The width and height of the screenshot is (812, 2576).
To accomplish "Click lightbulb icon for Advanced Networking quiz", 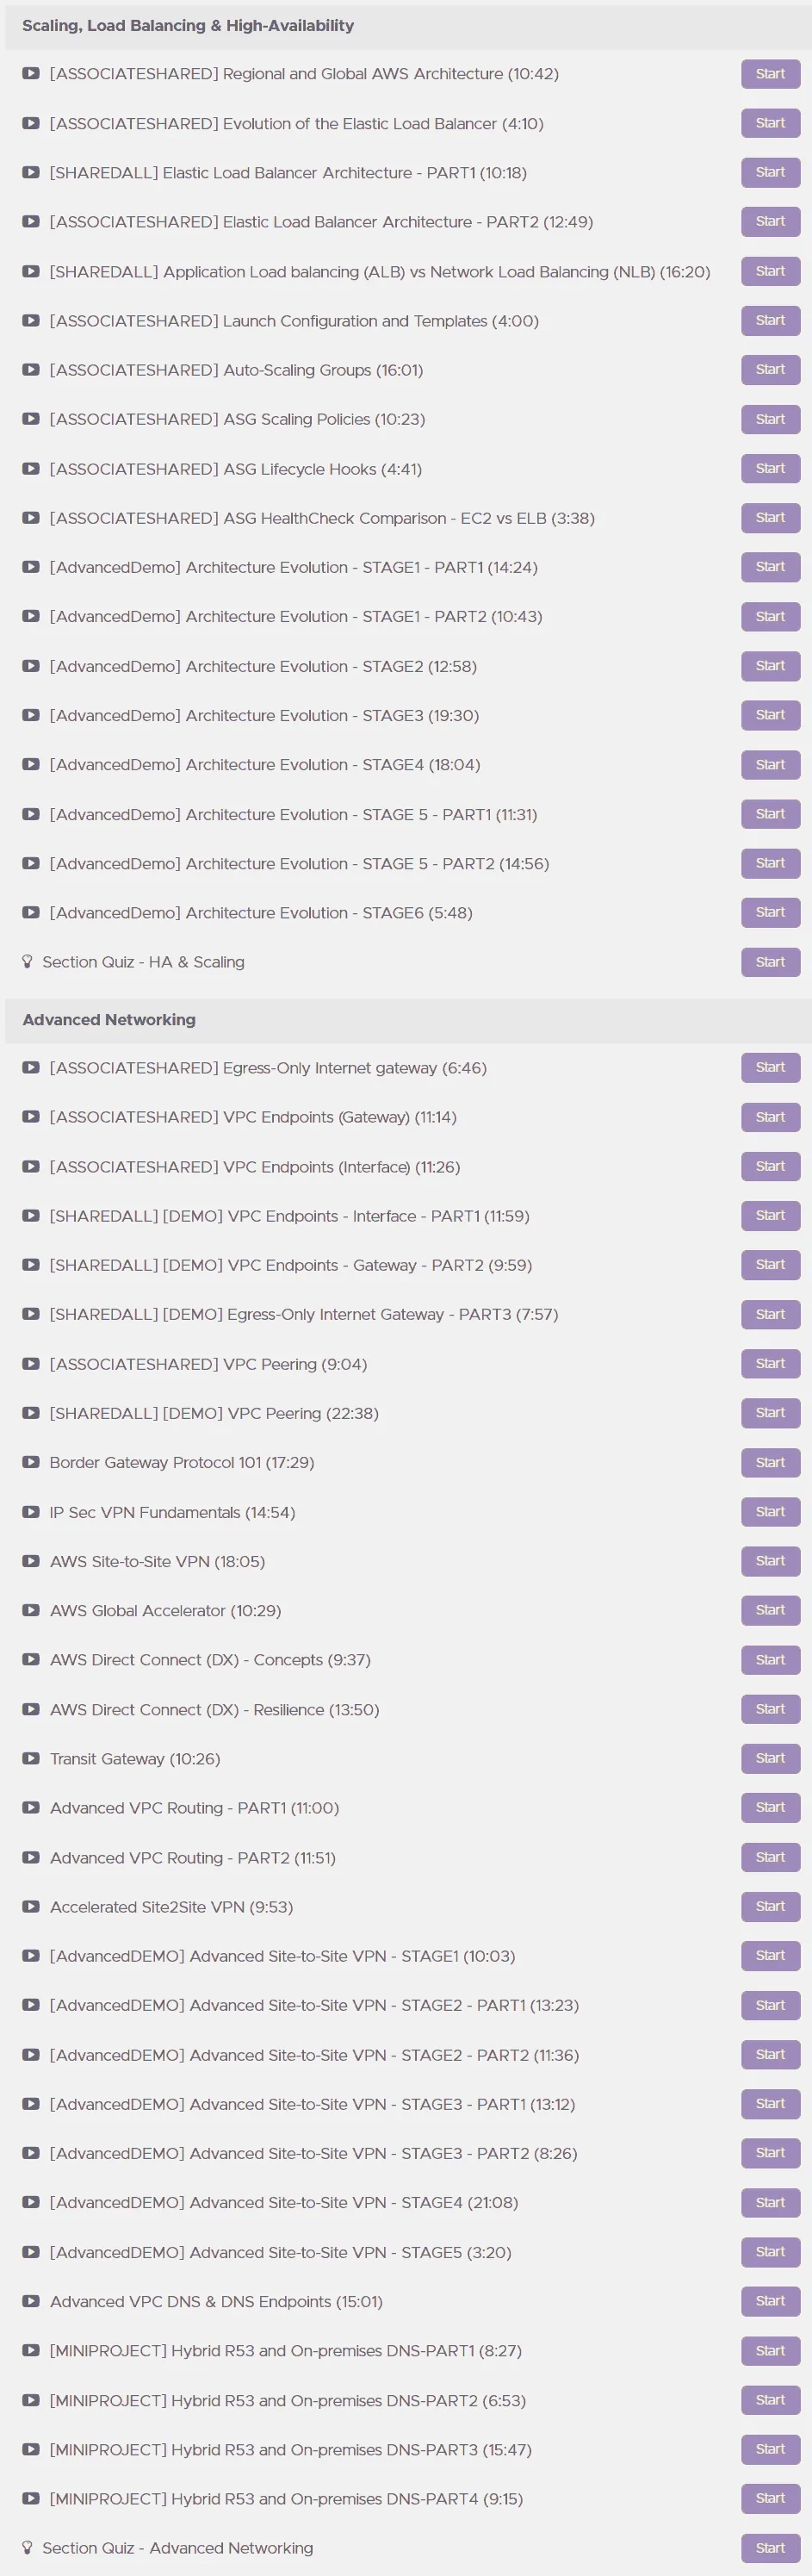I will point(28,2548).
